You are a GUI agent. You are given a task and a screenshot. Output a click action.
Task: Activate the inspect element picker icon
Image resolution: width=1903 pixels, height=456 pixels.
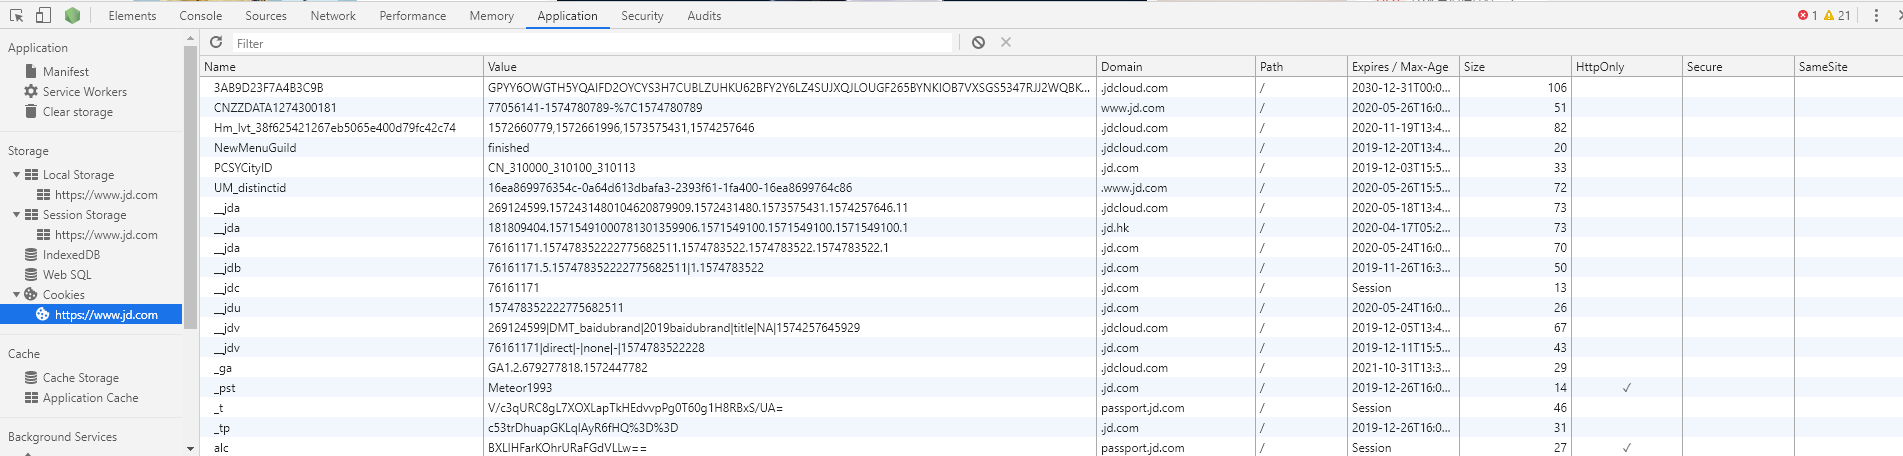point(16,15)
